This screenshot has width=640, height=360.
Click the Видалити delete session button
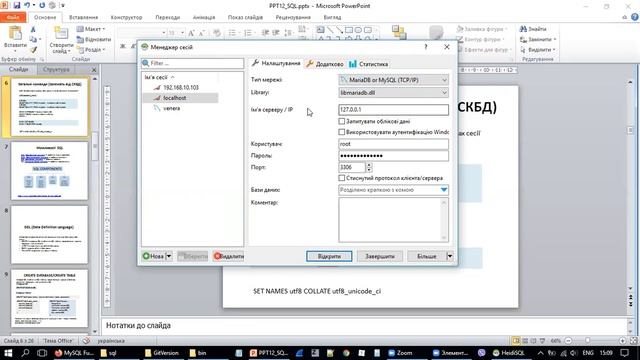point(229,256)
